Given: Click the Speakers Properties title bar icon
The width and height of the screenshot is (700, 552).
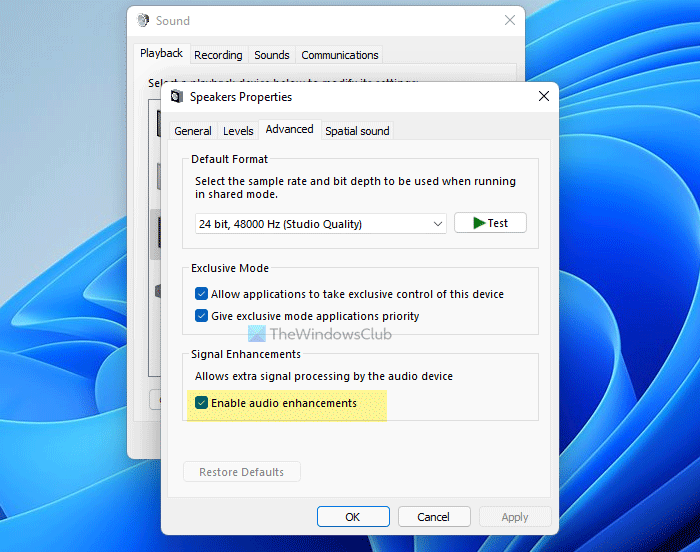Looking at the screenshot, I should click(177, 97).
